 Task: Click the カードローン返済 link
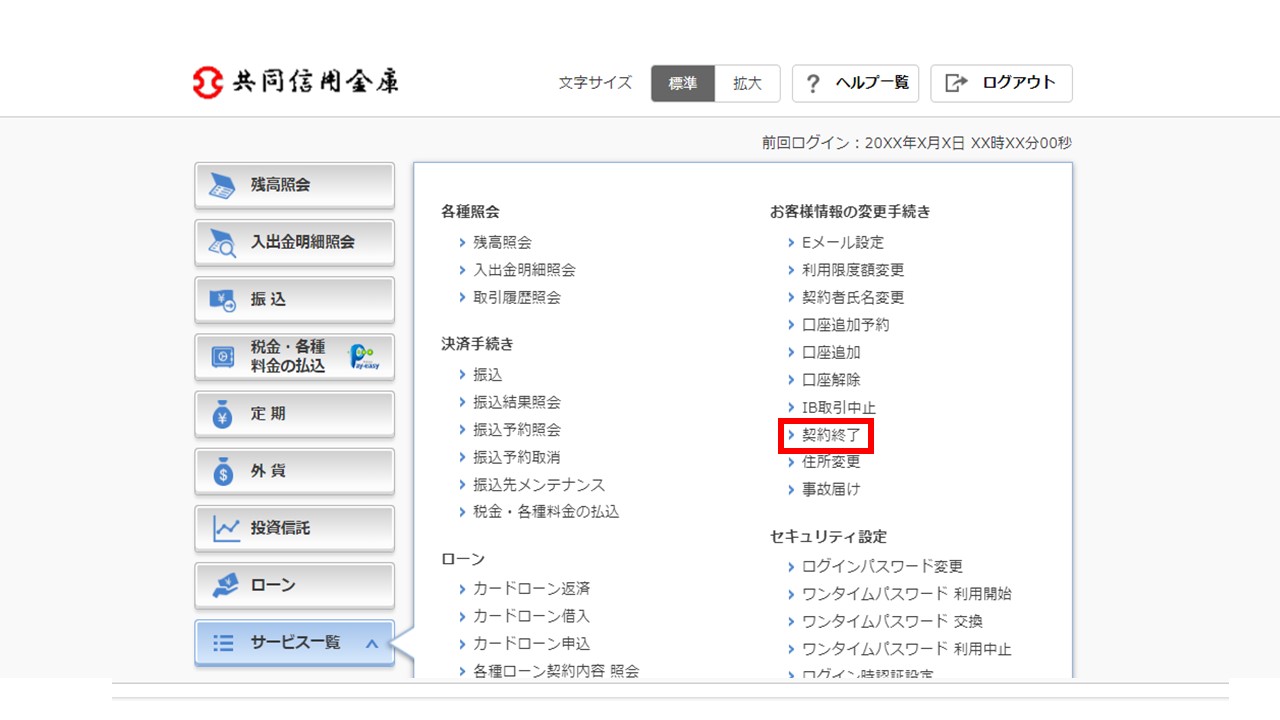coord(531,589)
